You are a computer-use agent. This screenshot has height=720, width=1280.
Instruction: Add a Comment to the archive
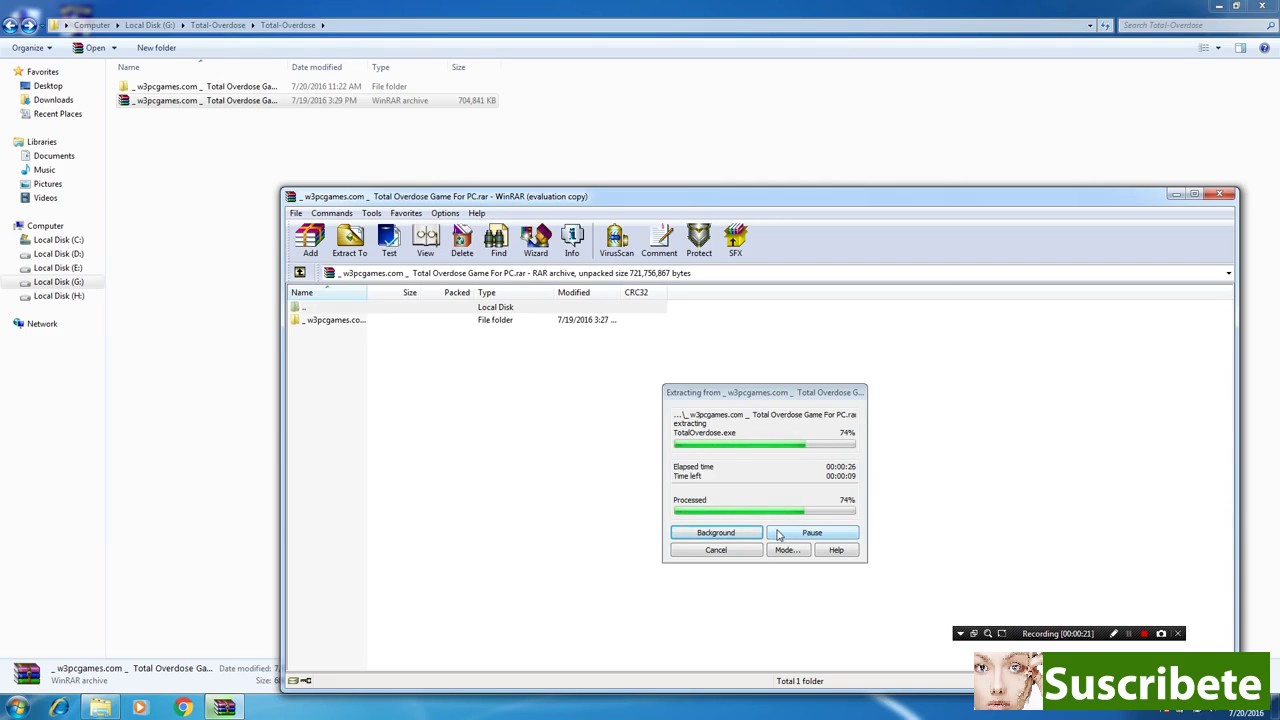659,238
